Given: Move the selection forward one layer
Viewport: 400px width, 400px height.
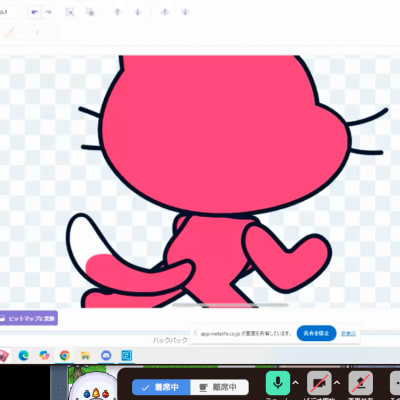Looking at the screenshot, I should [x=117, y=12].
